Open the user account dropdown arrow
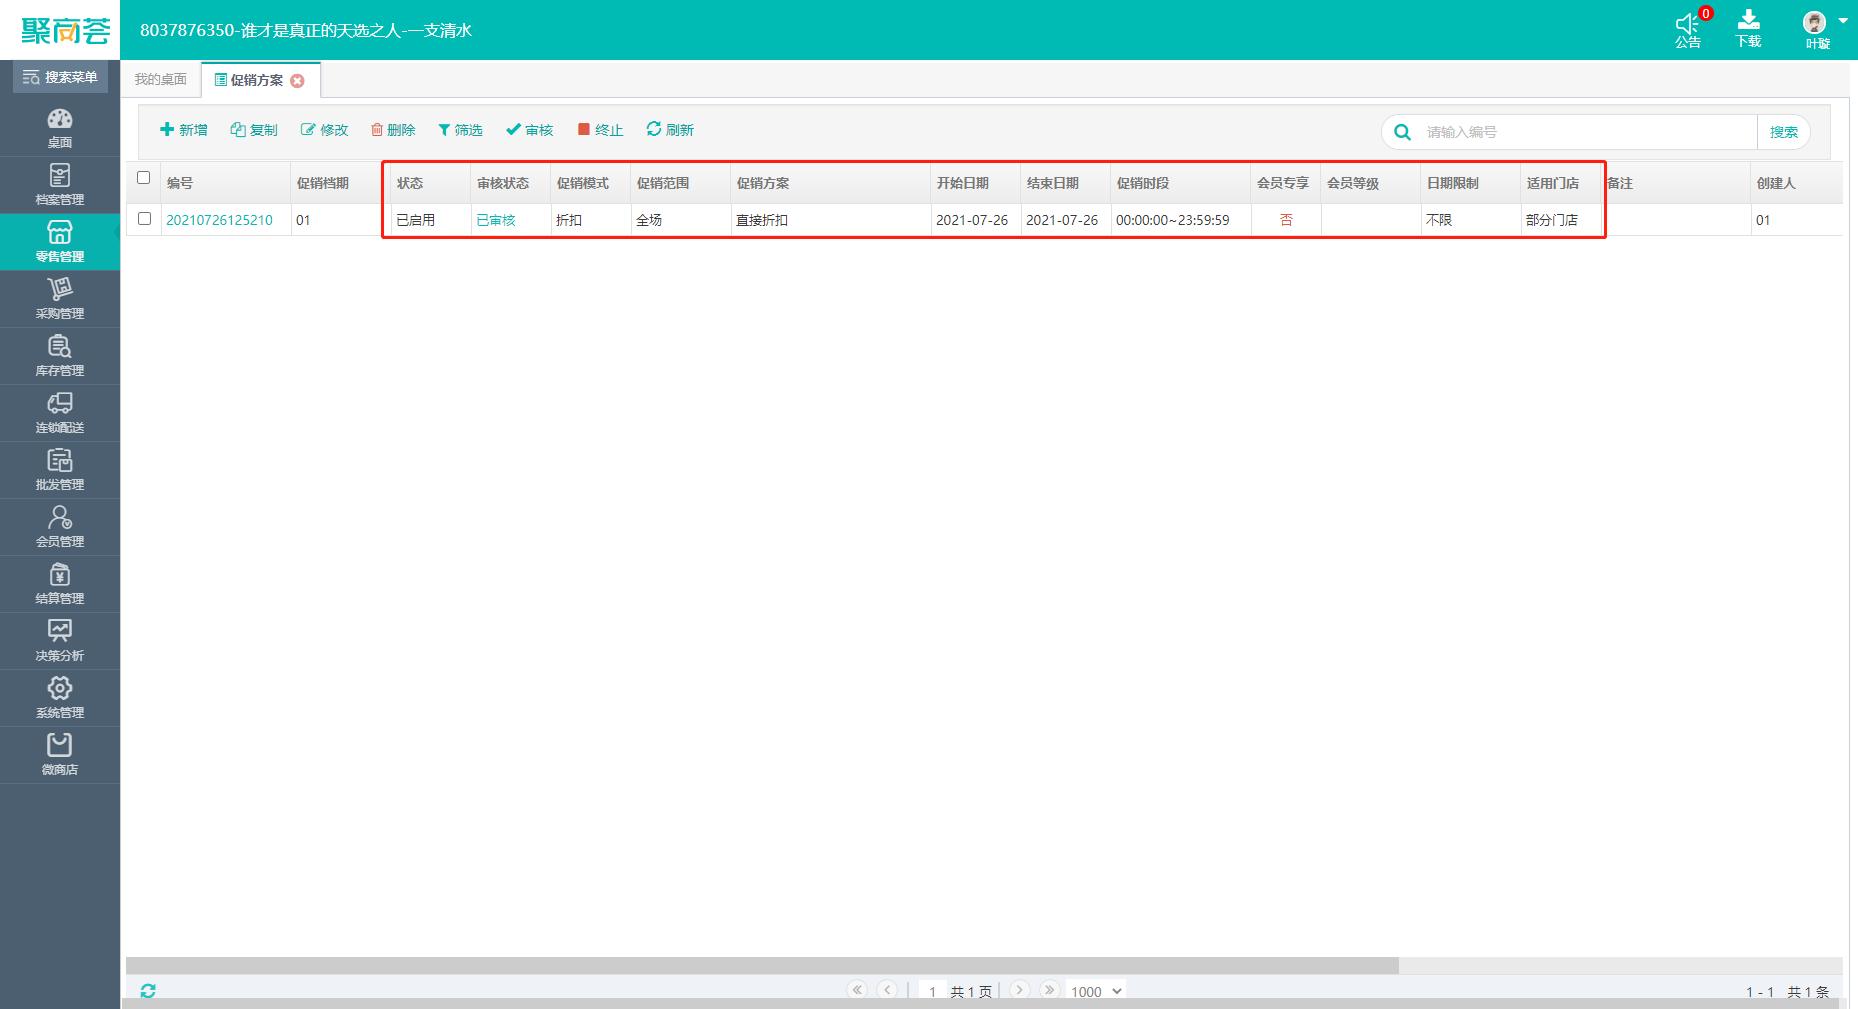The width and height of the screenshot is (1858, 1009). tap(1842, 21)
